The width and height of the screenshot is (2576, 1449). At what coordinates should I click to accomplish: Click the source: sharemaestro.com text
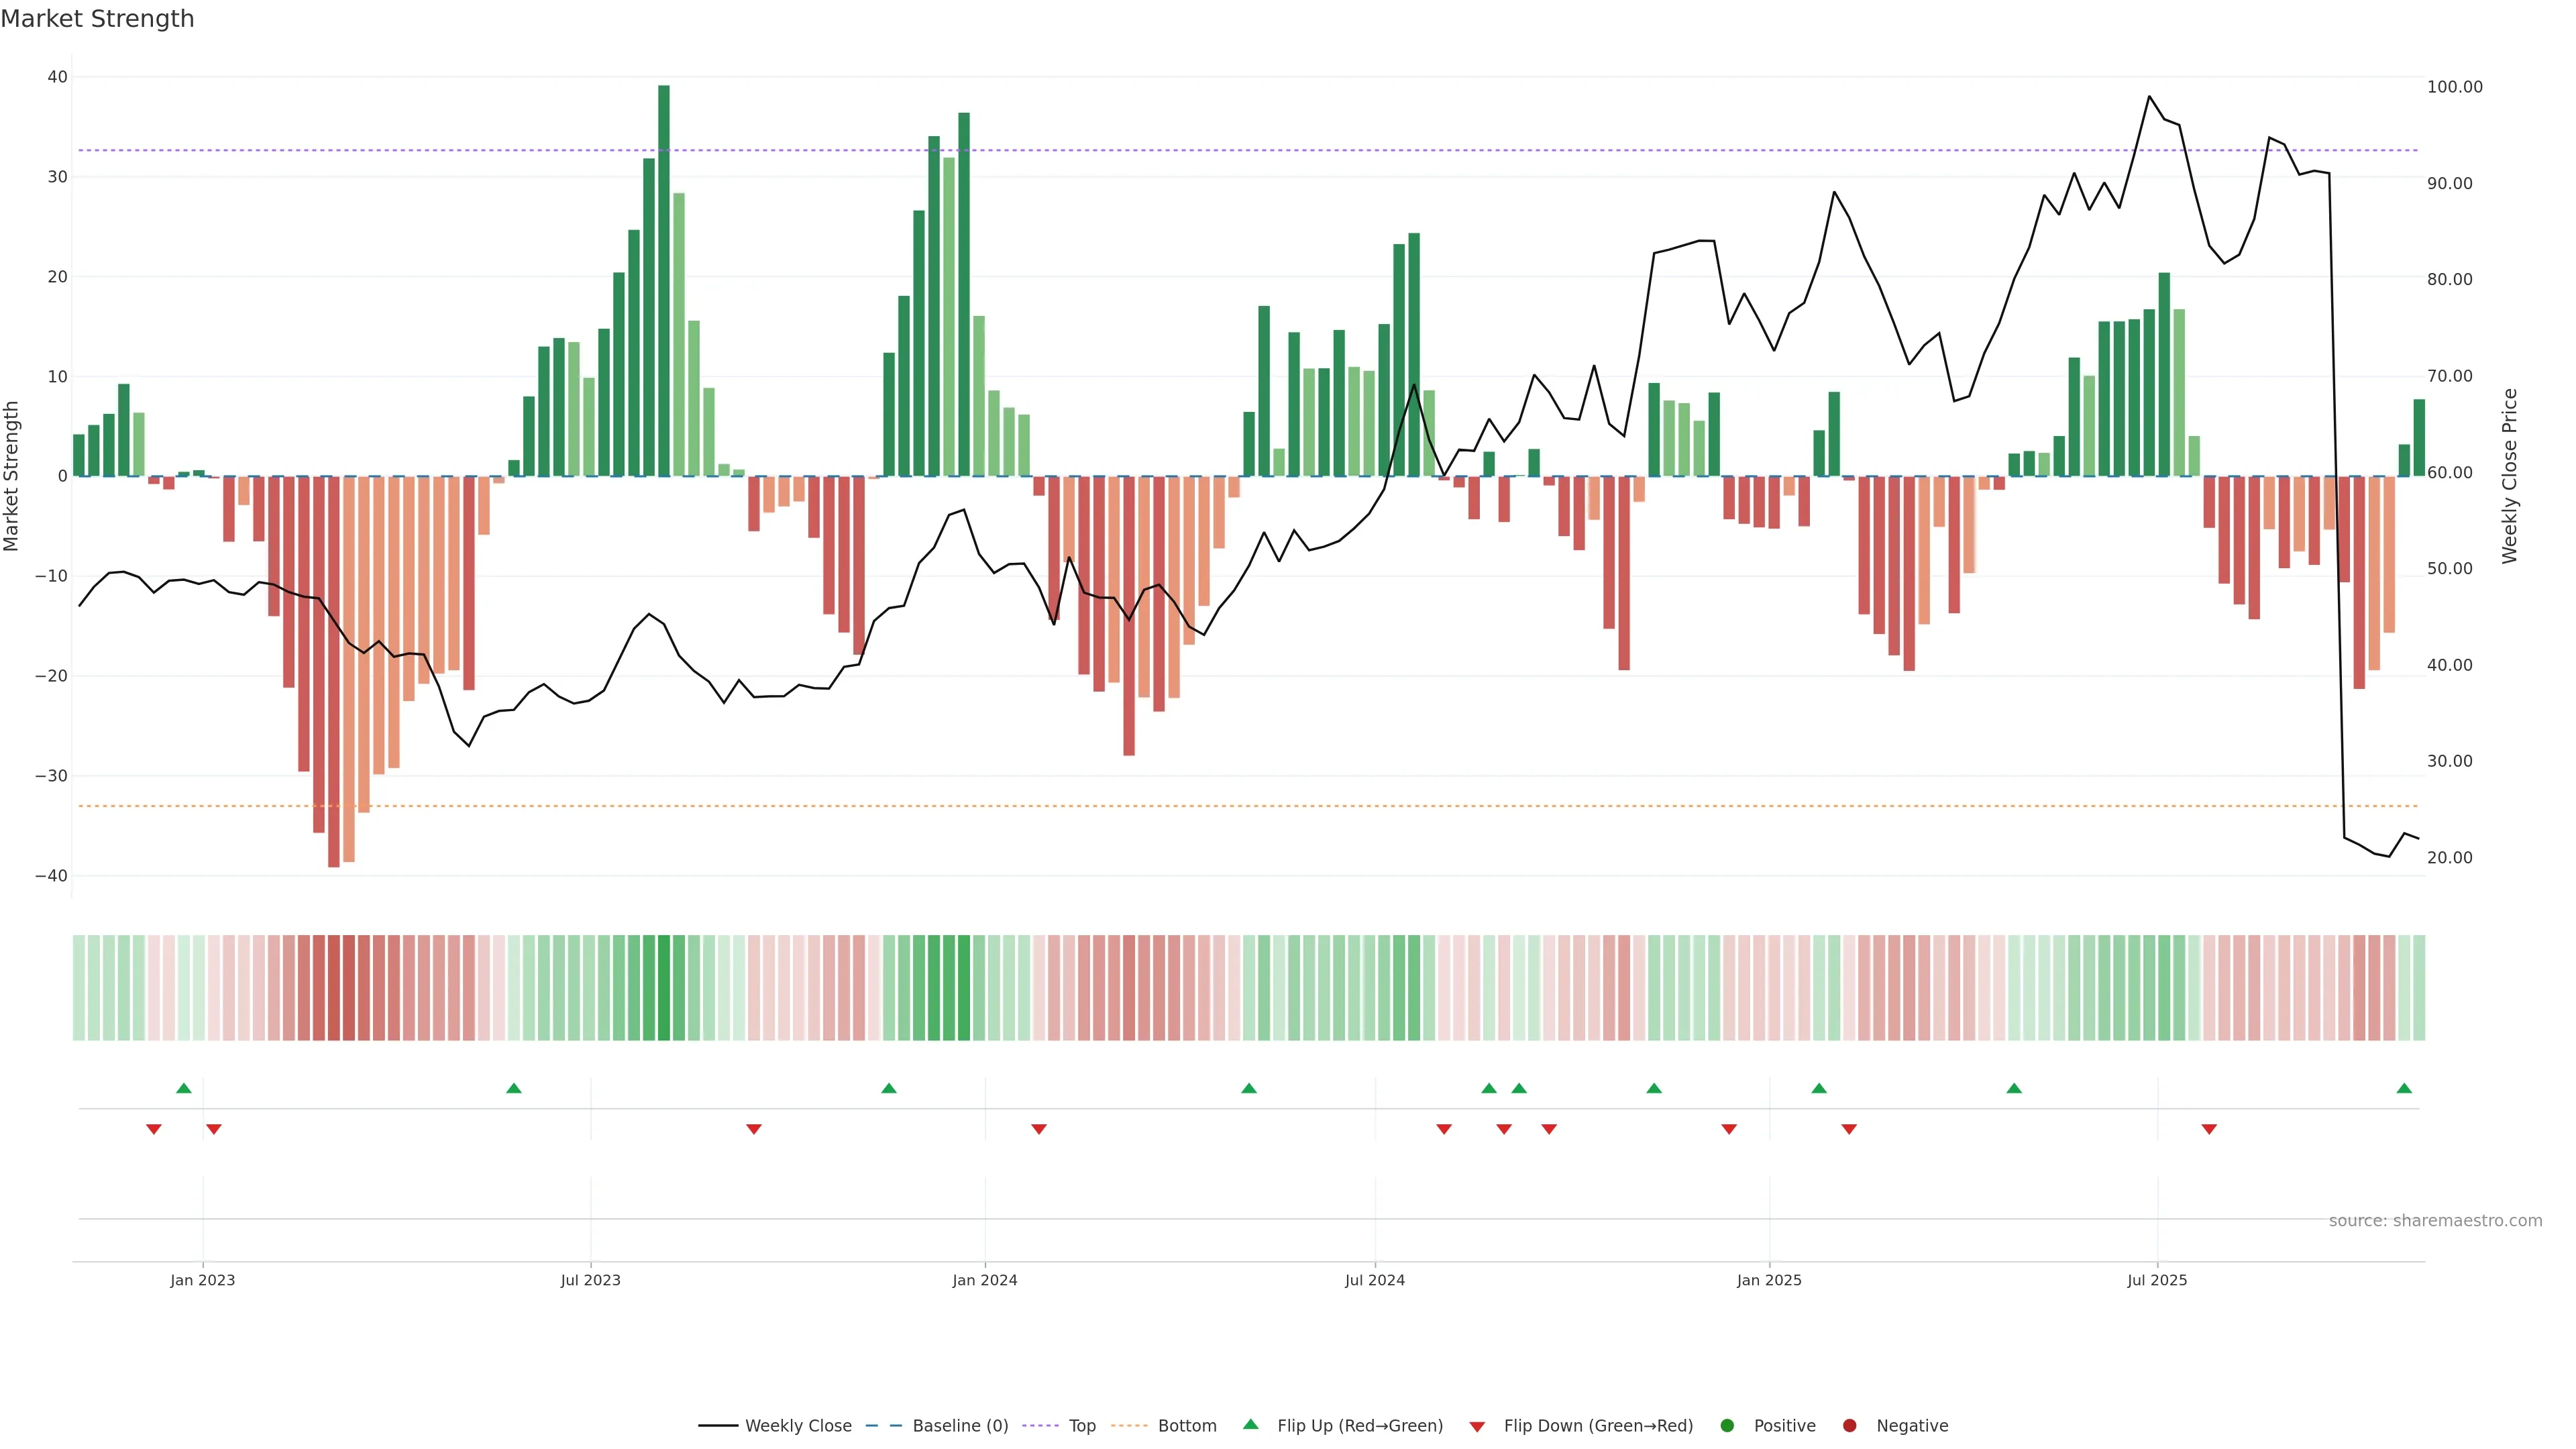coord(2435,1220)
